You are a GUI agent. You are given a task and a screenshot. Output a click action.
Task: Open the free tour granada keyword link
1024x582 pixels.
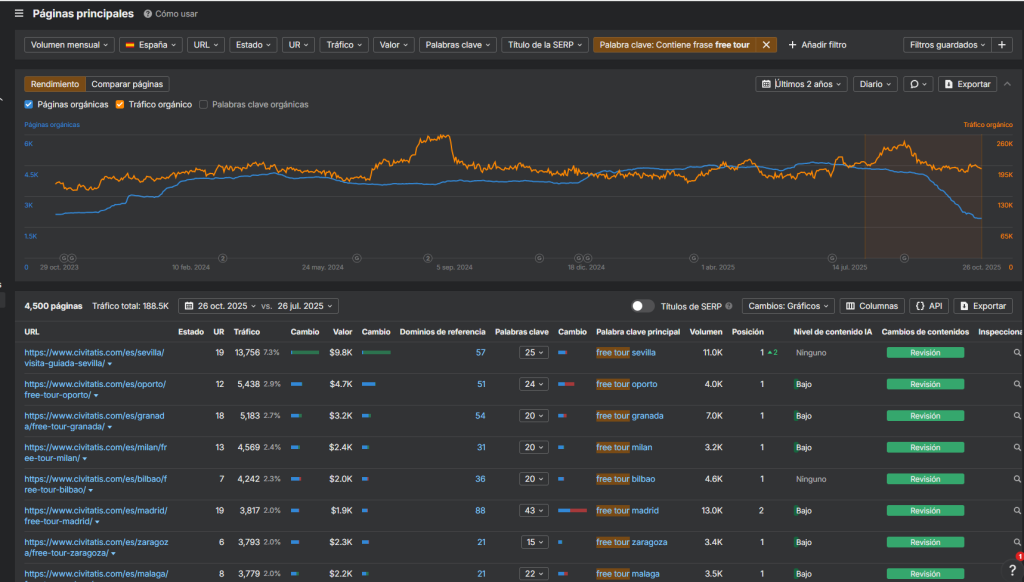[x=631, y=416]
